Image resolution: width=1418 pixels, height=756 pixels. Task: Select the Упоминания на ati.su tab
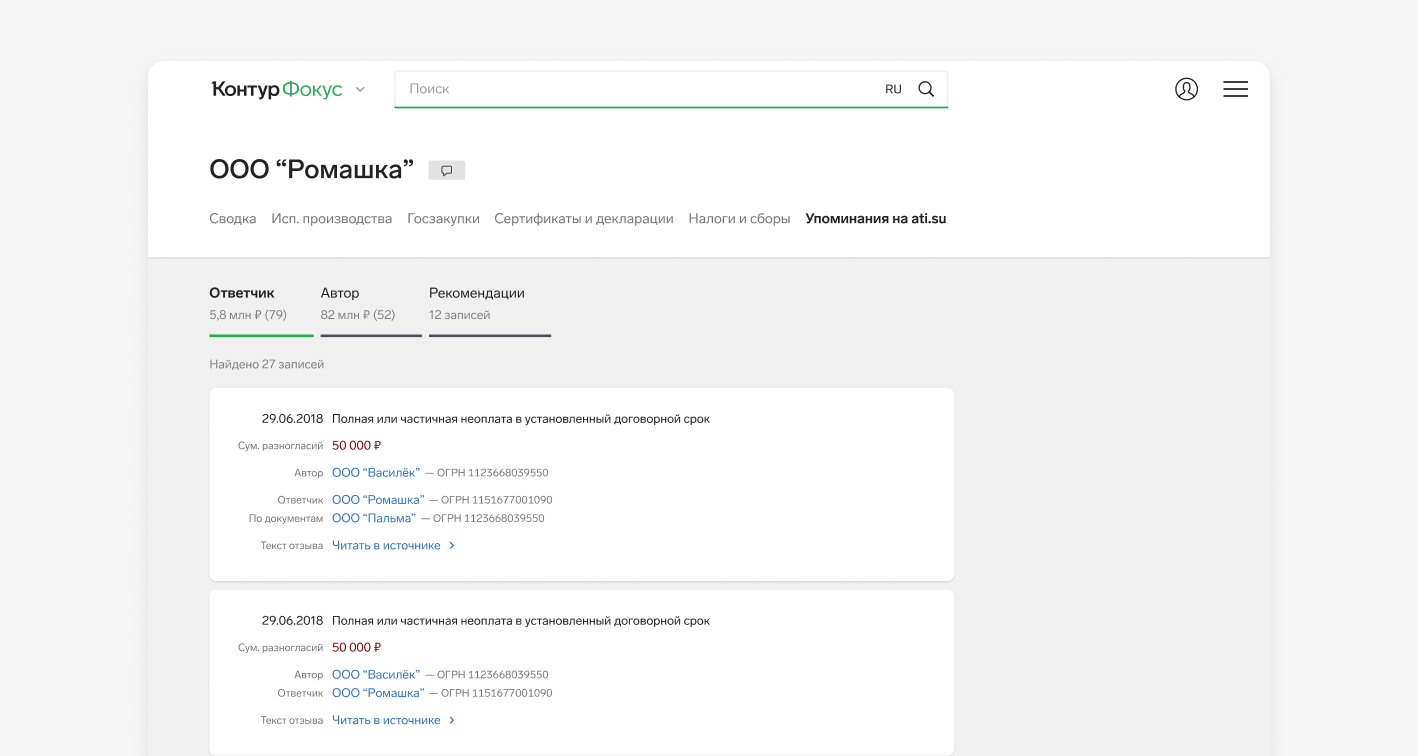click(875, 218)
